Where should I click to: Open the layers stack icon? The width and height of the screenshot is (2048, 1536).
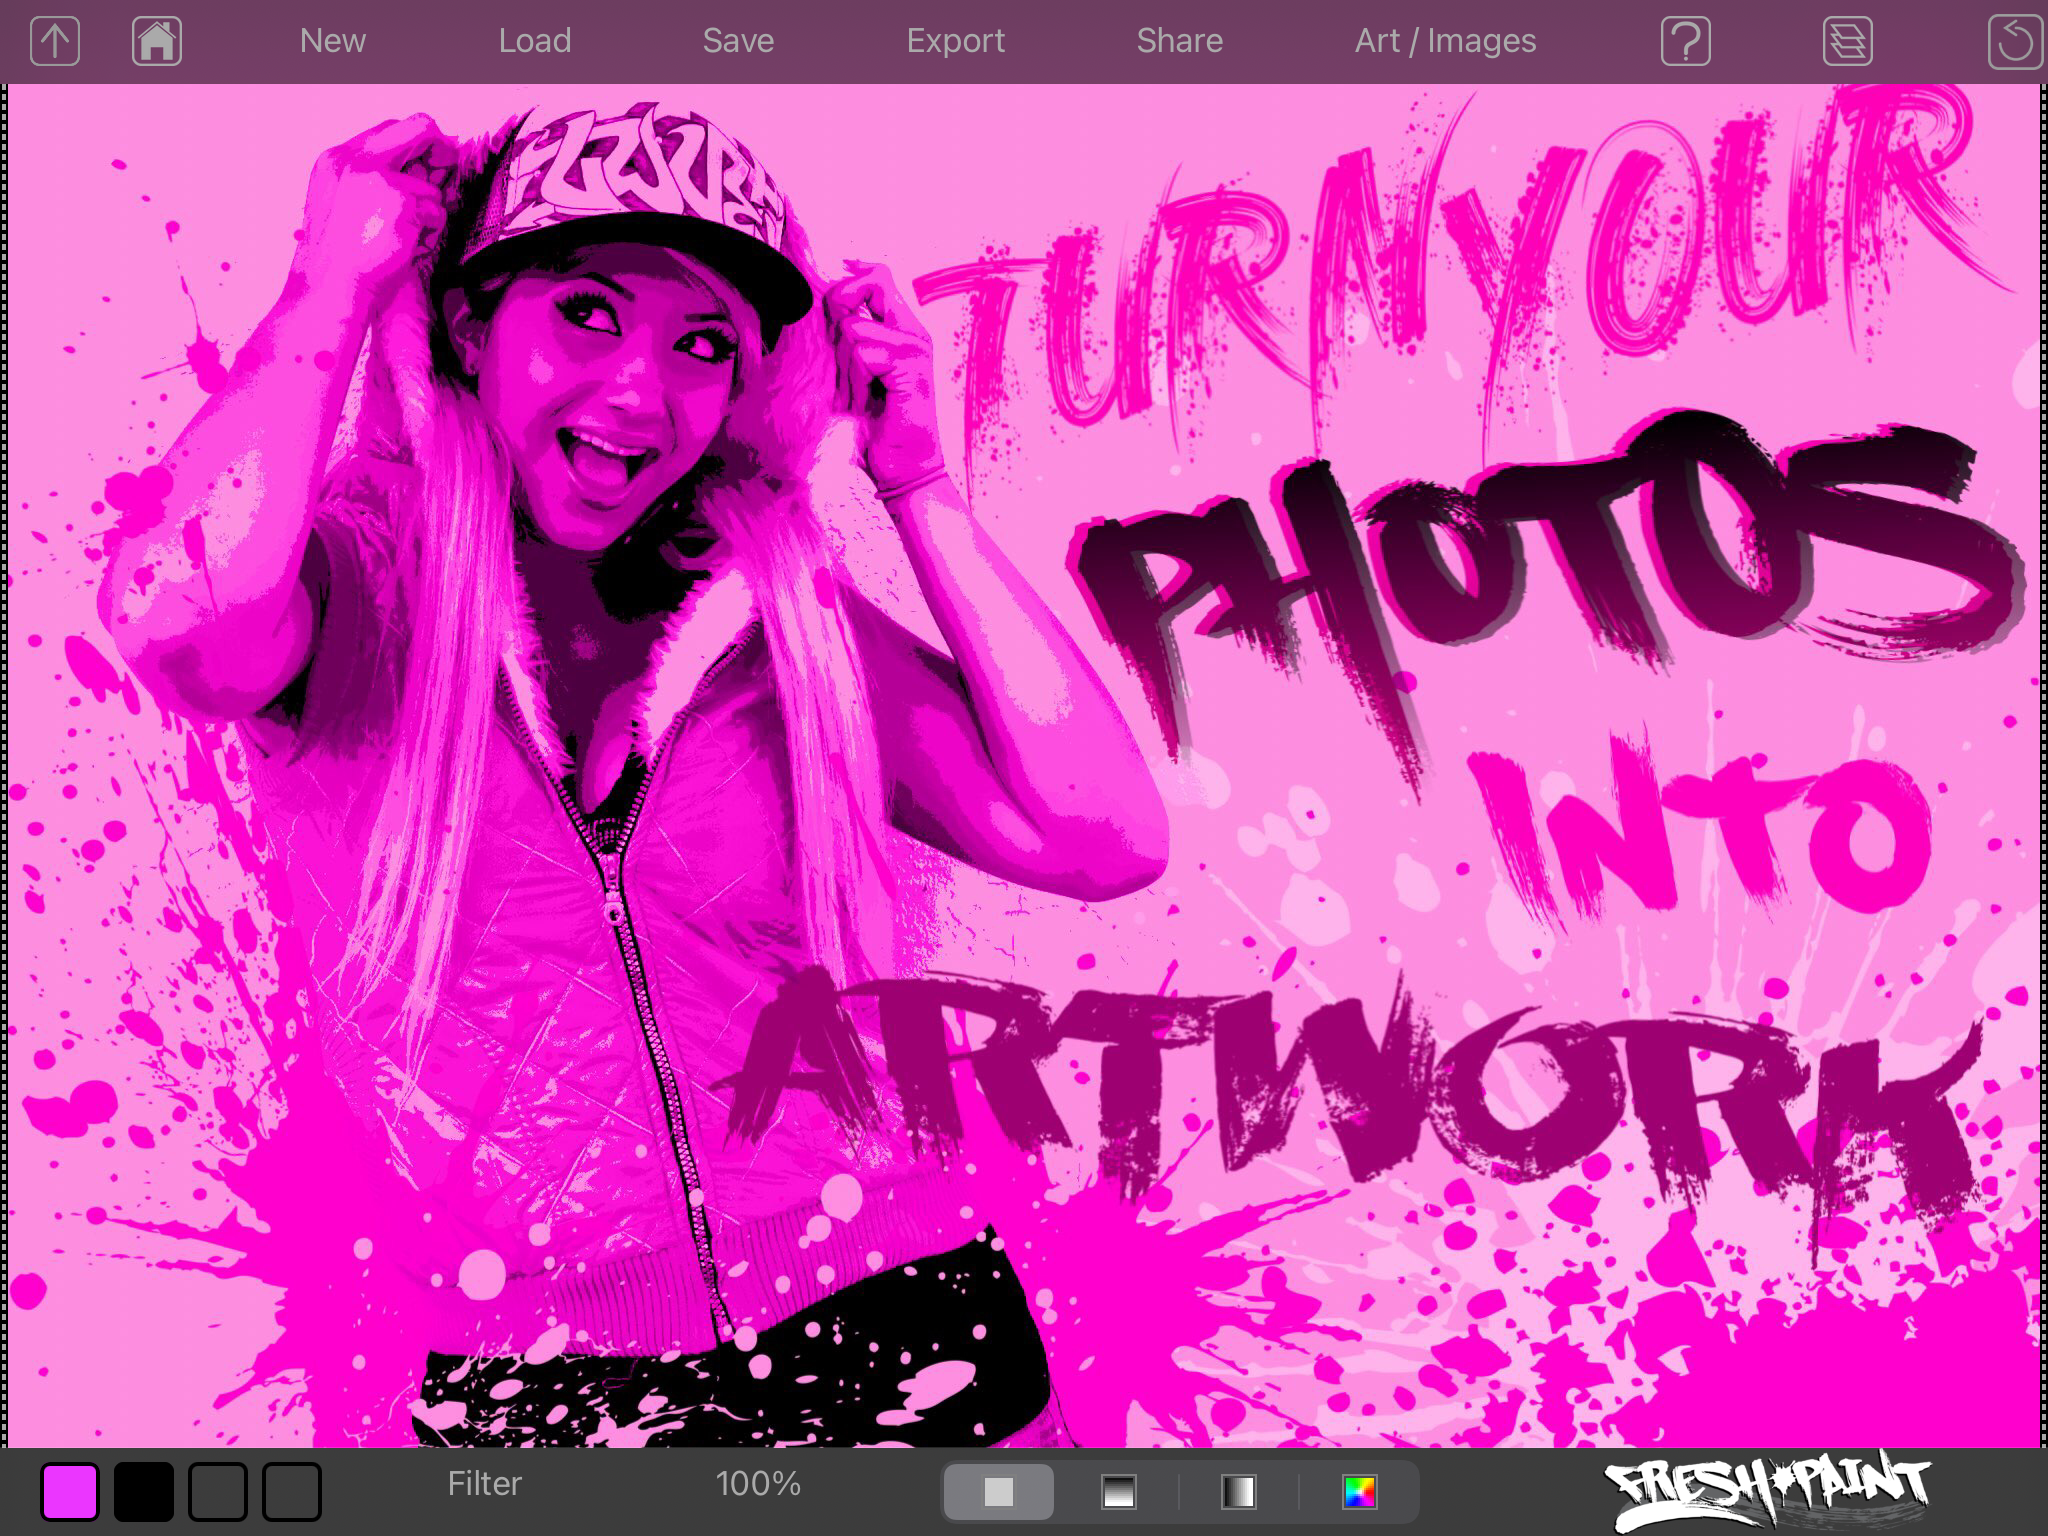pos(1847,42)
